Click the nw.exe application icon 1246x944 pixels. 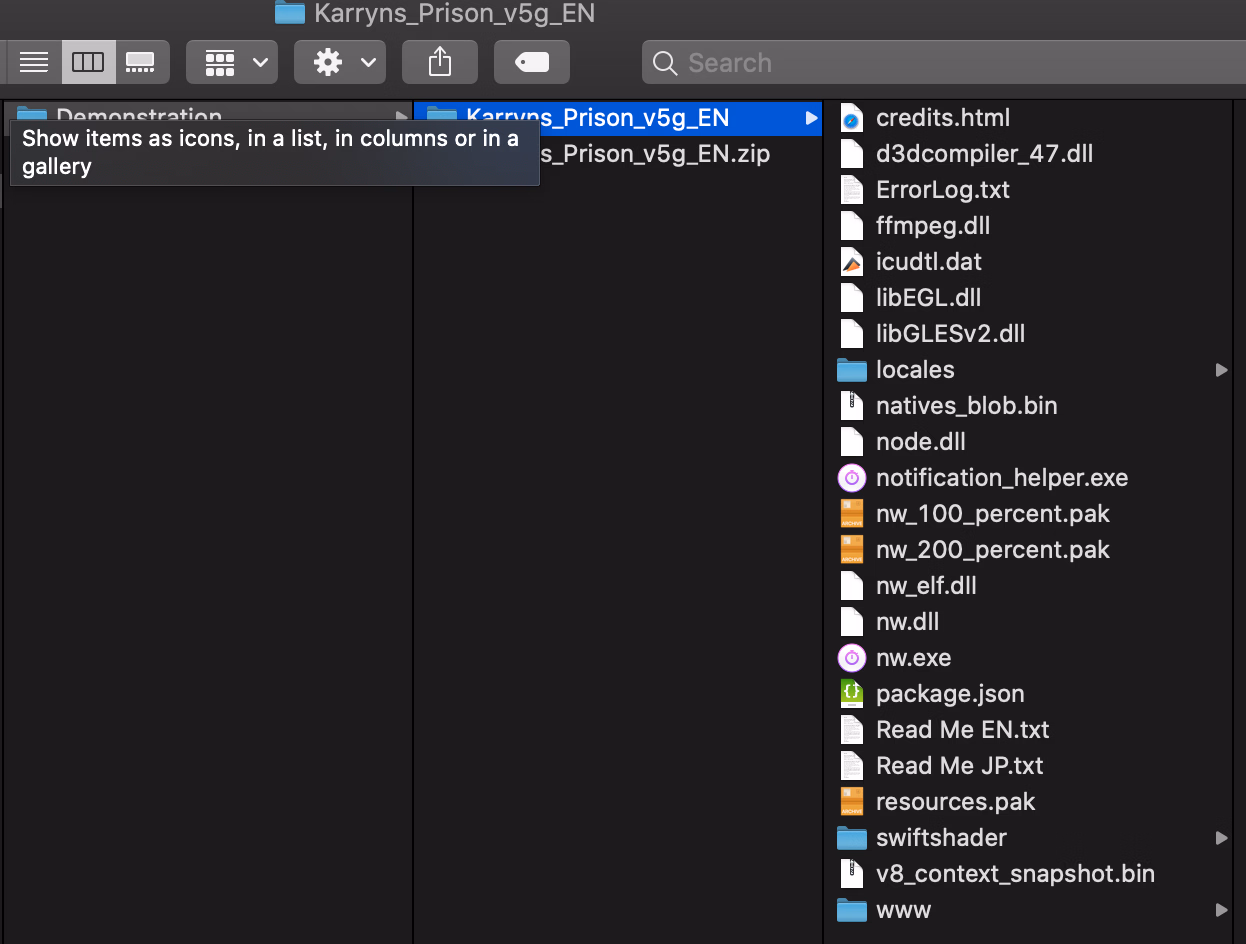coord(852,658)
